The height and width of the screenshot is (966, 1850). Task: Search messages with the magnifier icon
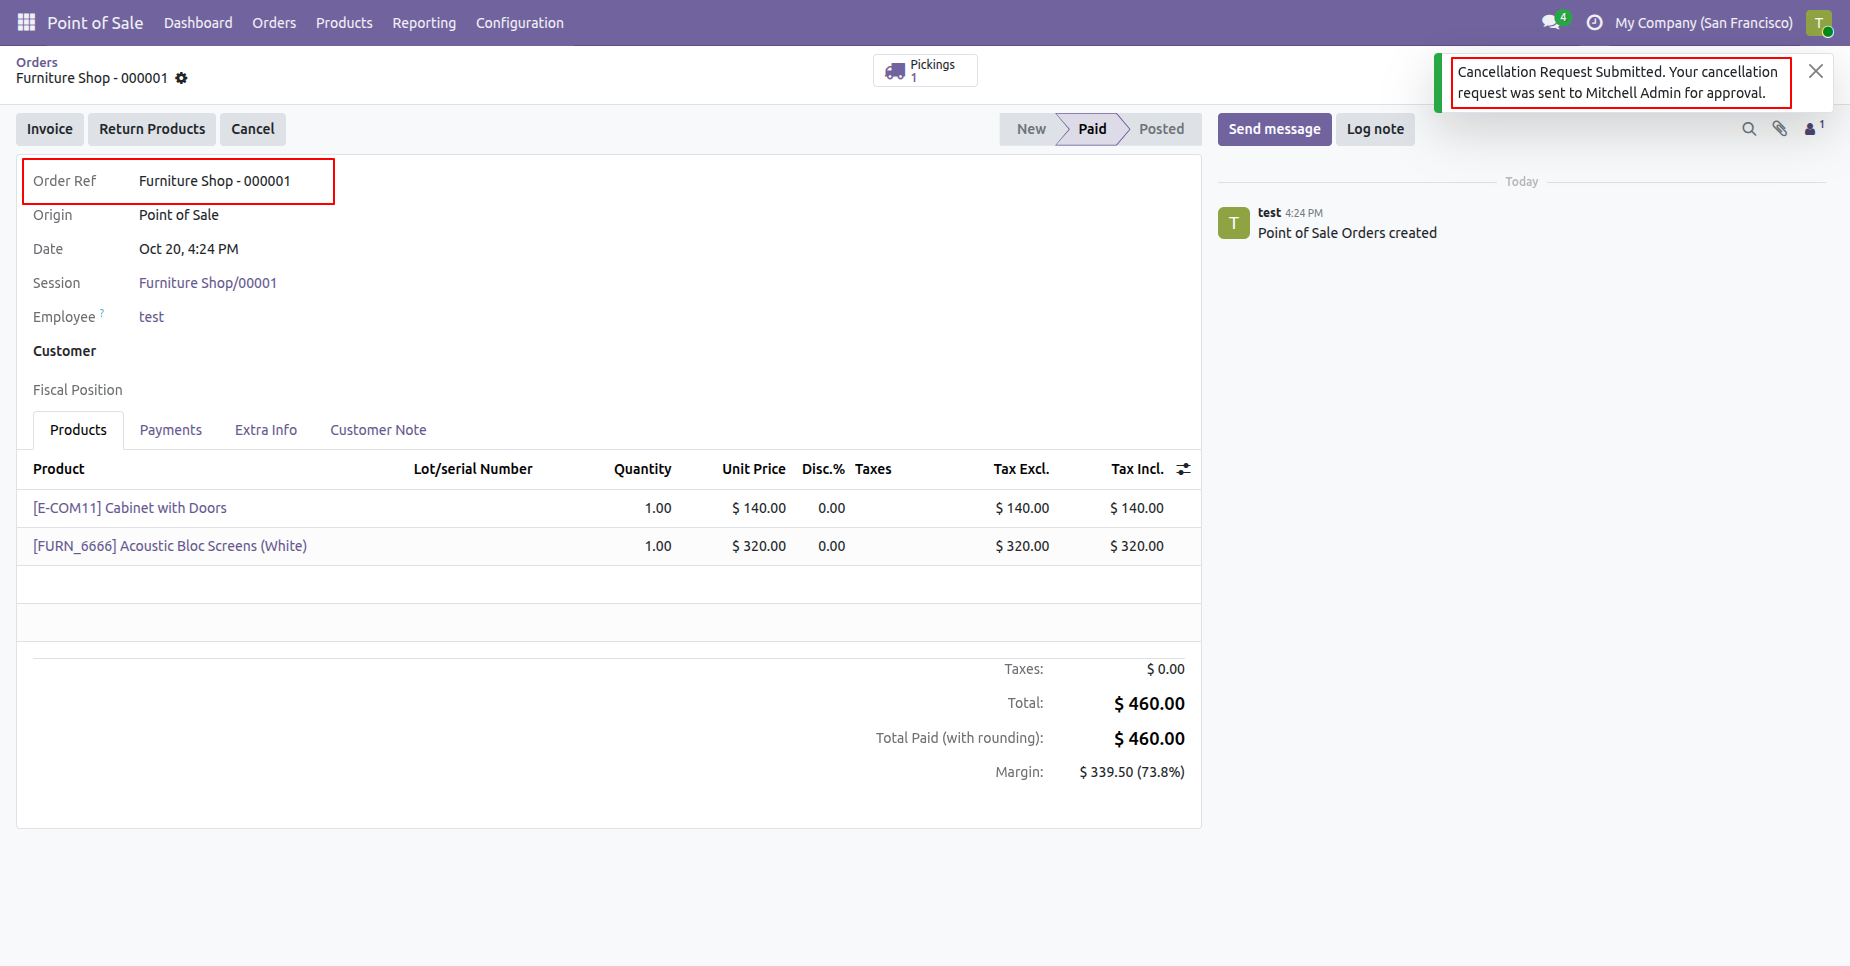(1749, 129)
